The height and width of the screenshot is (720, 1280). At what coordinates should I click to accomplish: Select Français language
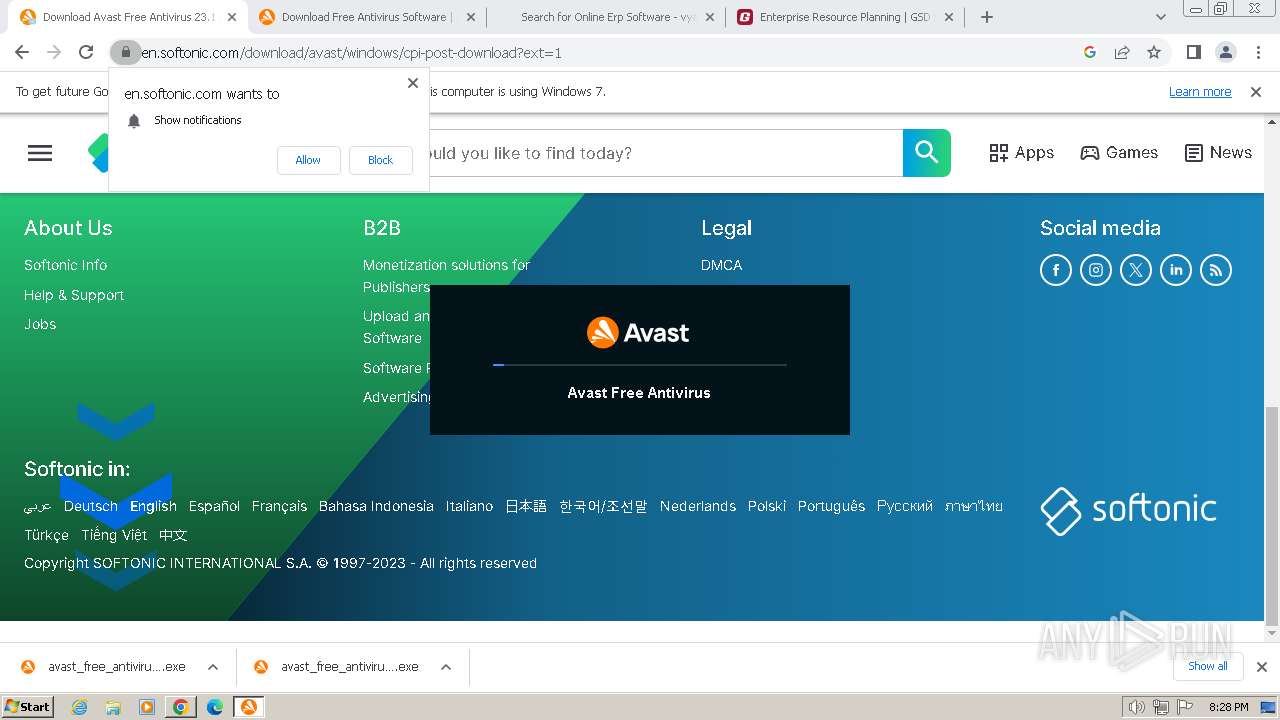279,506
